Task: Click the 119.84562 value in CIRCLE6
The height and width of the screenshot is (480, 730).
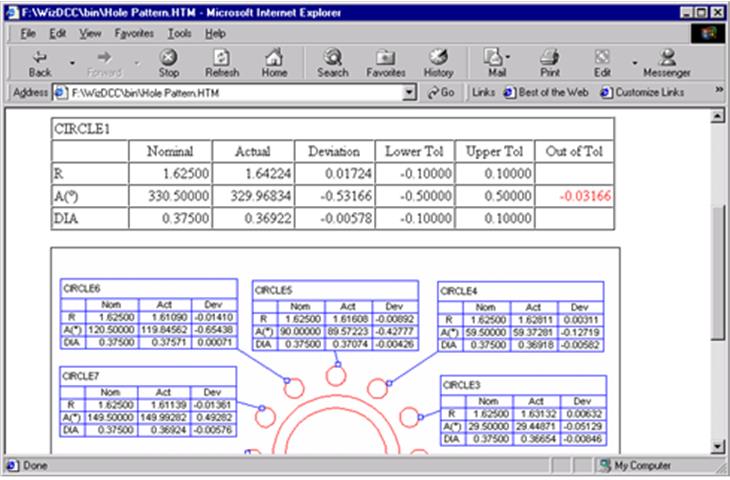Action: [x=164, y=330]
